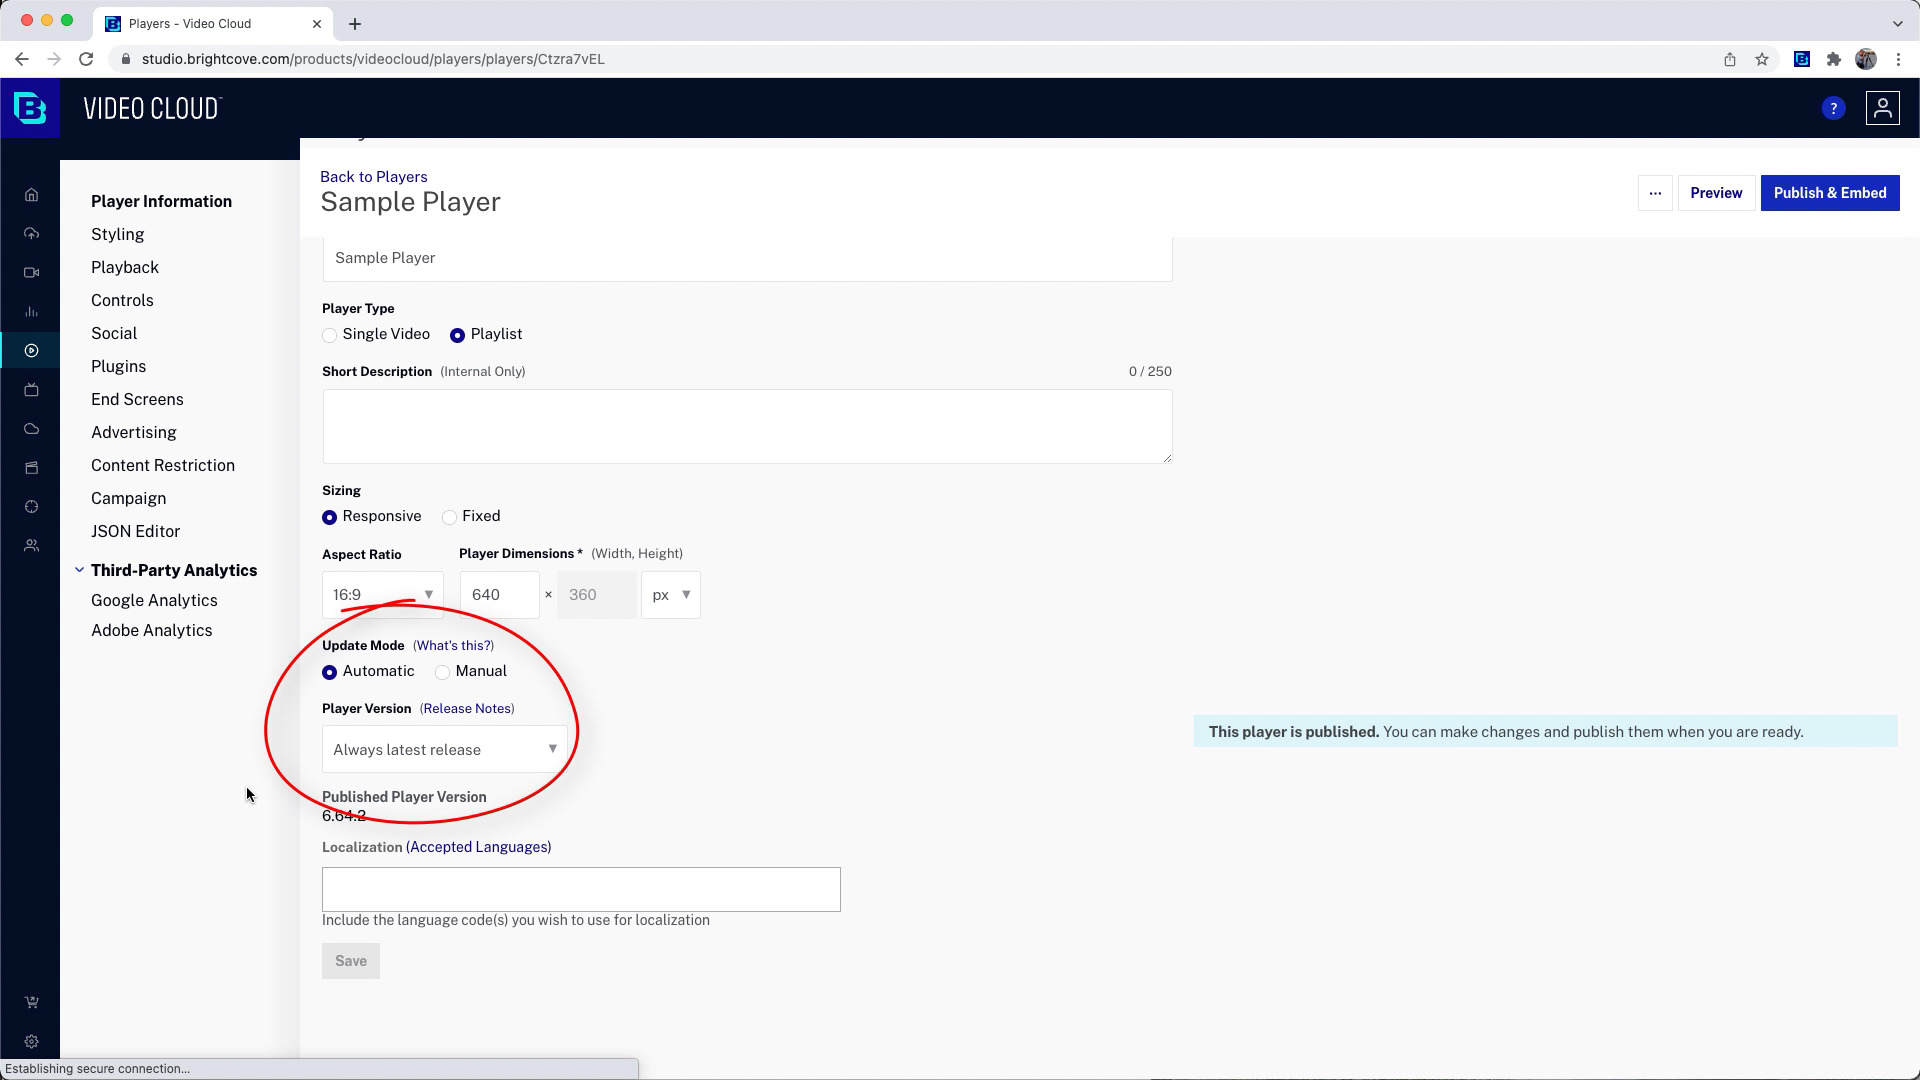The height and width of the screenshot is (1080, 1920).
Task: Select the Playlist player type radio button
Action: click(x=458, y=335)
